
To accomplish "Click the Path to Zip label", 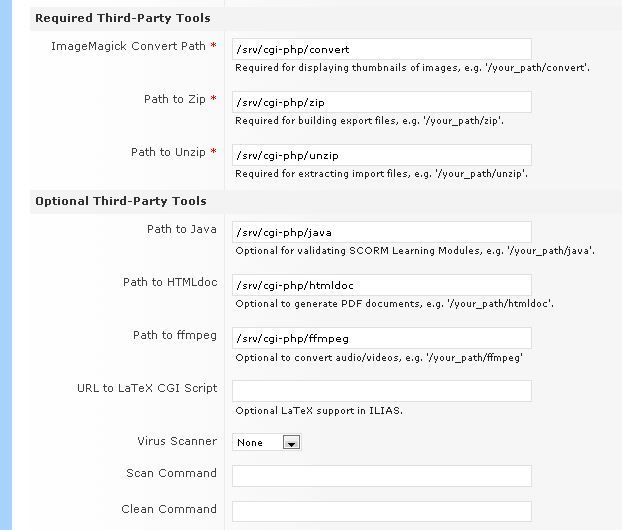I will tap(175, 100).
